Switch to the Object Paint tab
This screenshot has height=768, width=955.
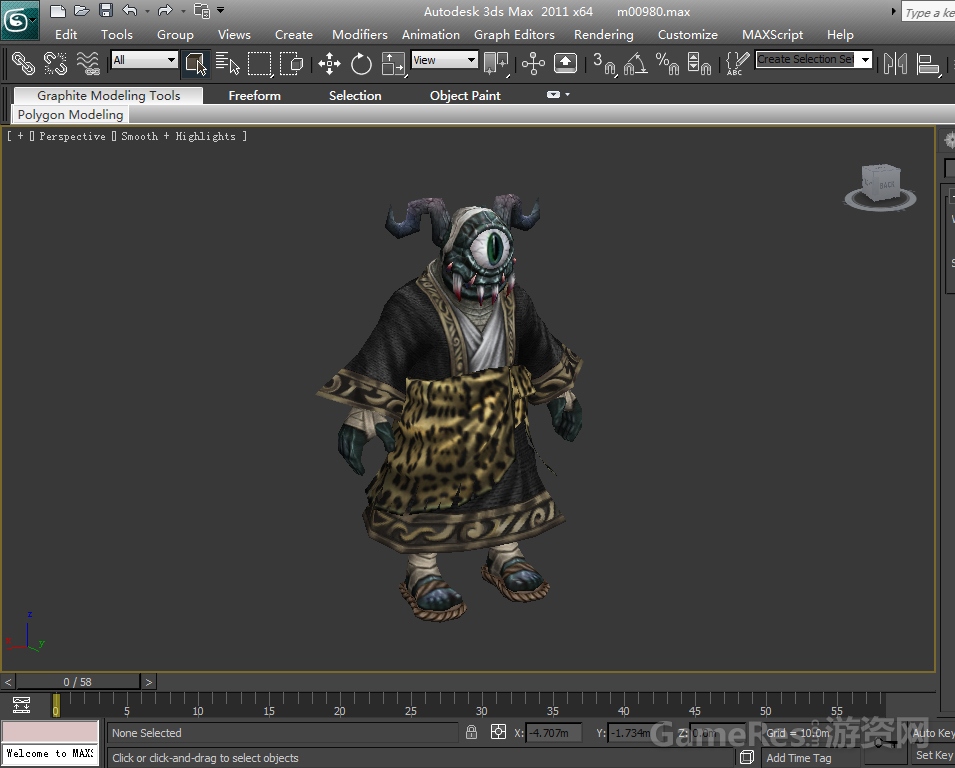point(465,96)
